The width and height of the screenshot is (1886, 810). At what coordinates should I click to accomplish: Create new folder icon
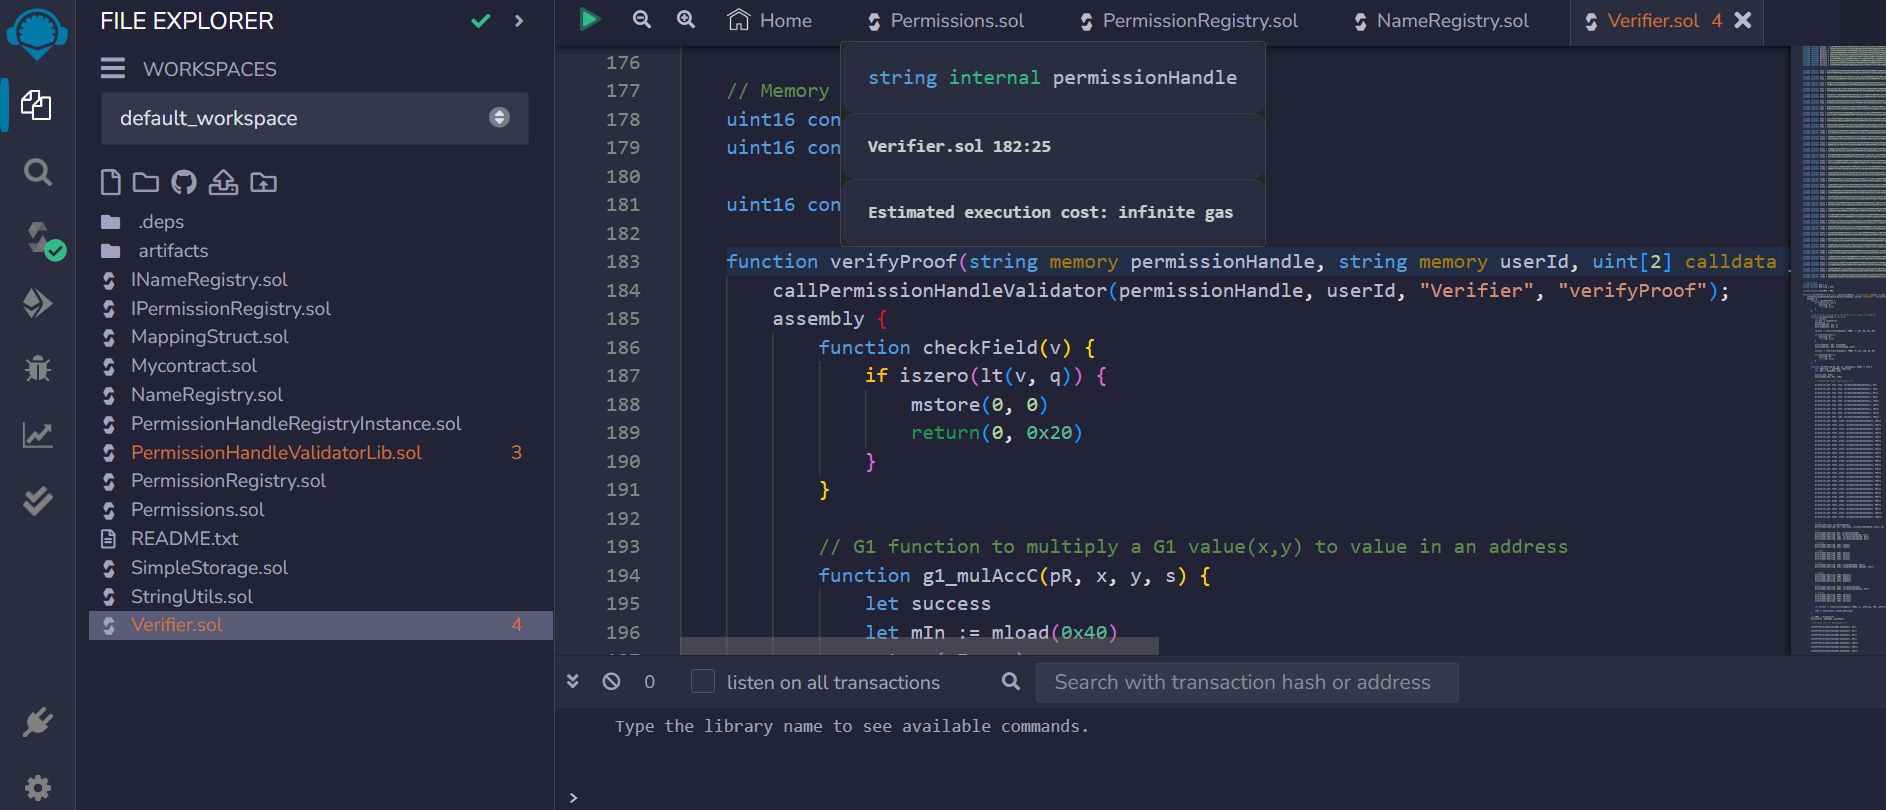click(146, 182)
